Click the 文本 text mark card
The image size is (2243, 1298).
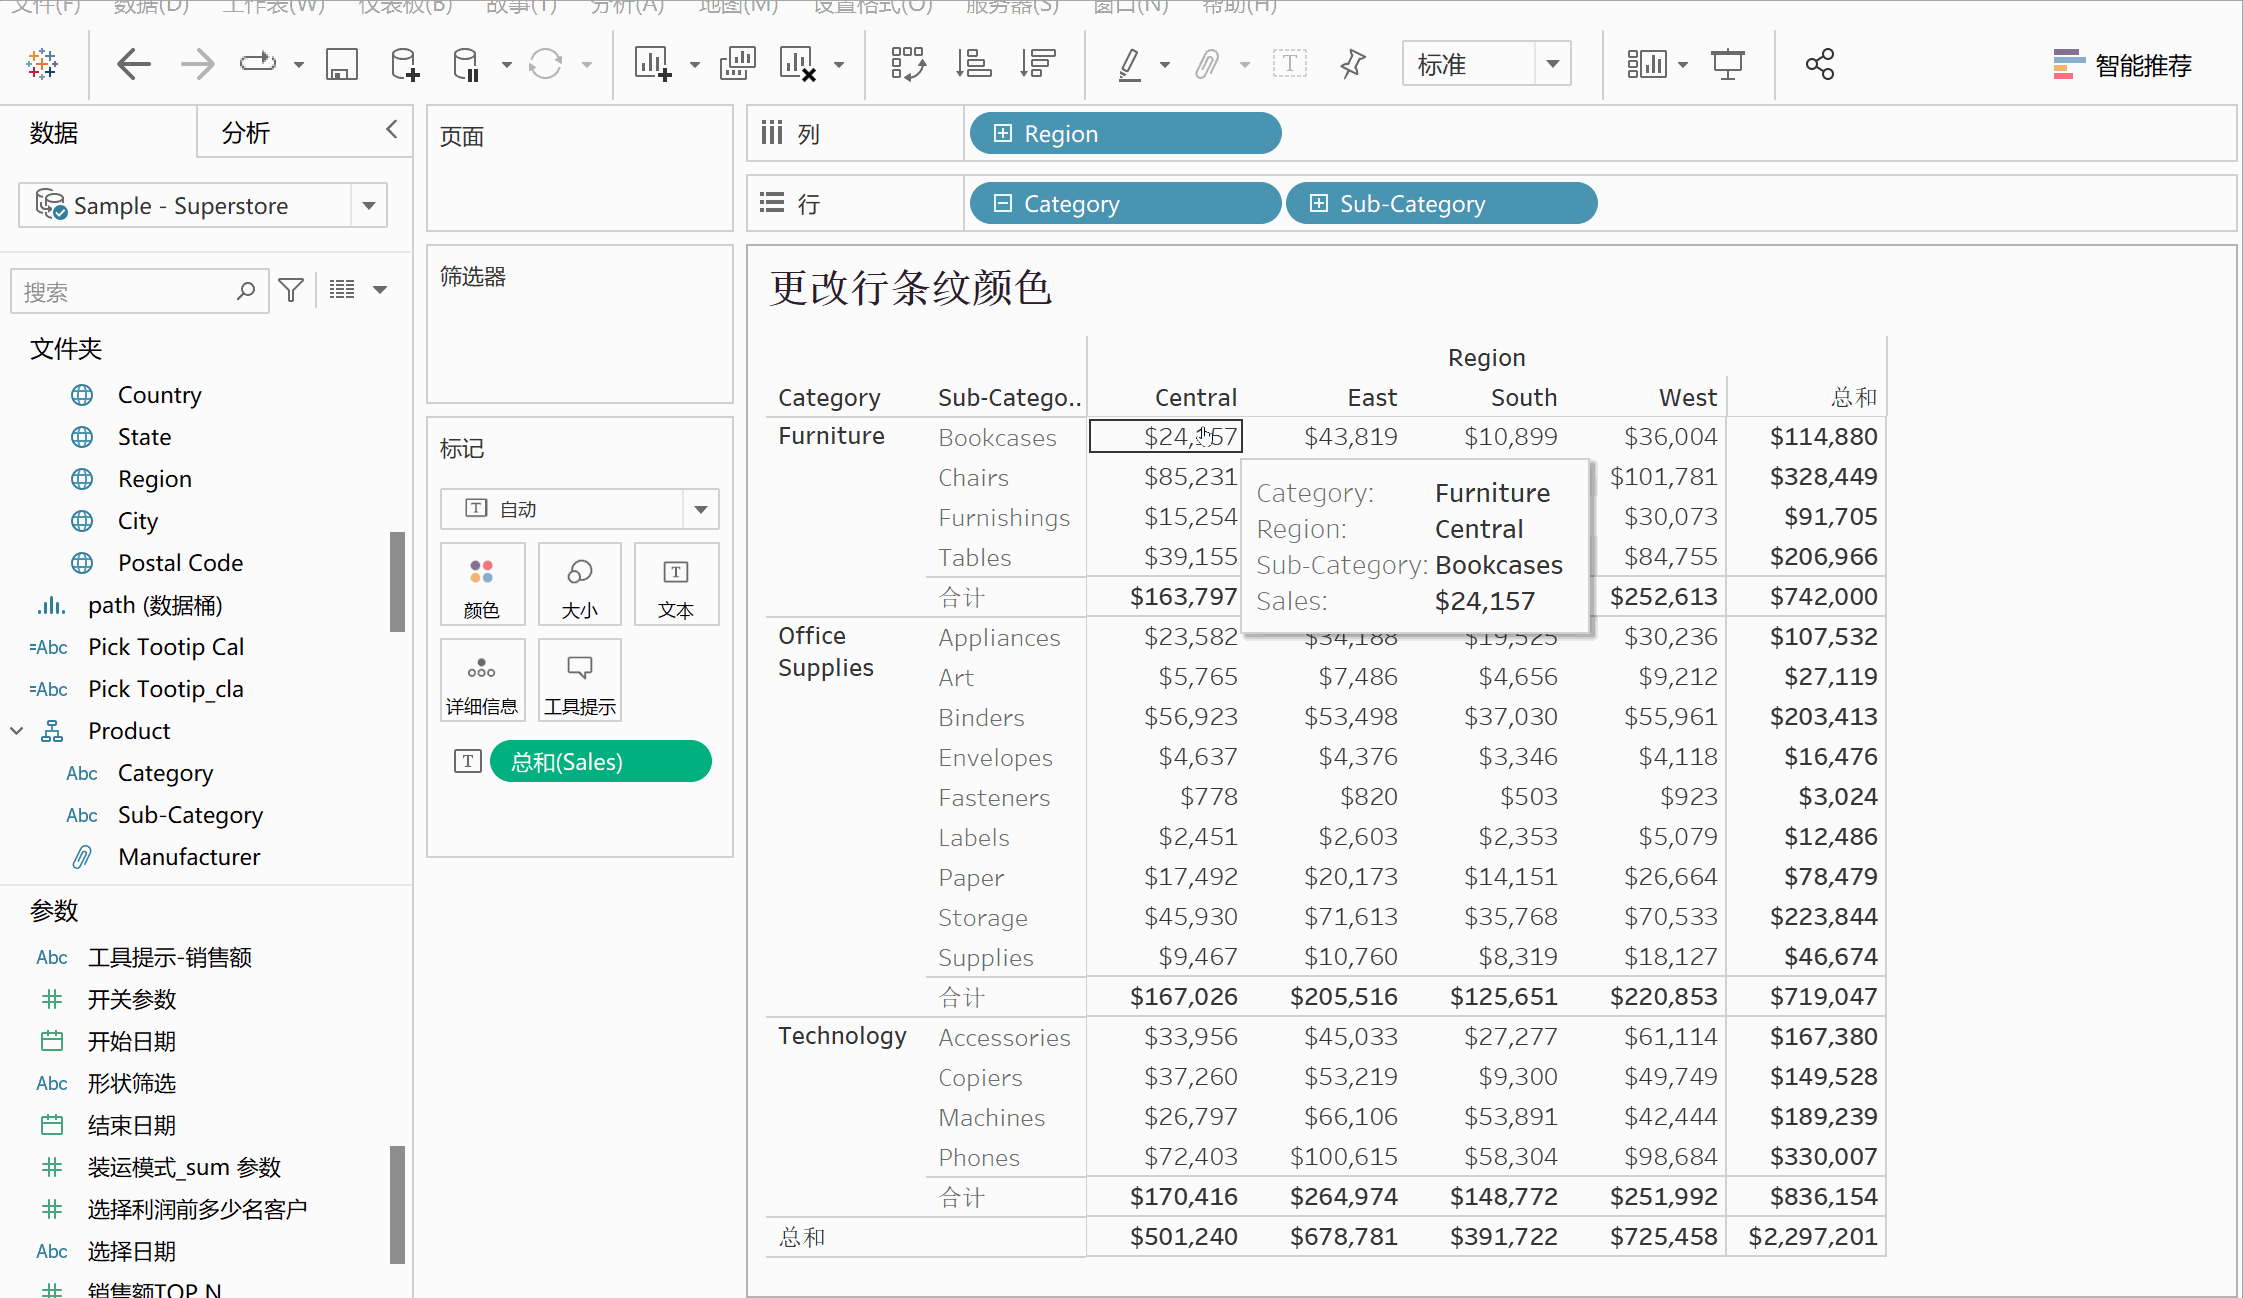tap(676, 585)
